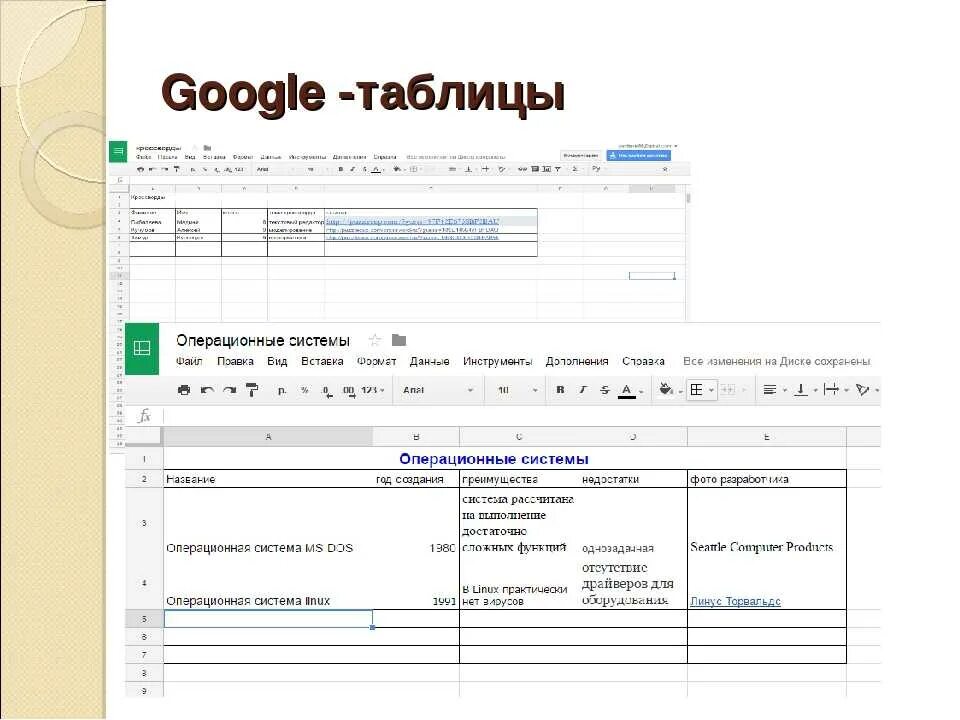960x720 pixels.
Task: Open the text wrapping dropdown
Action: click(836, 389)
